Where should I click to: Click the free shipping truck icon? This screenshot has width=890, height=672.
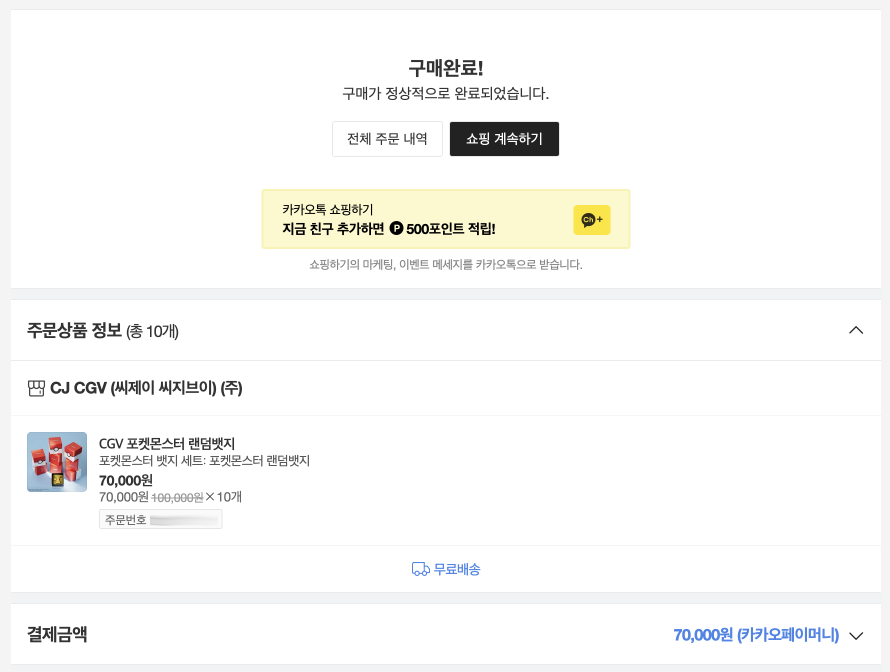coord(420,569)
